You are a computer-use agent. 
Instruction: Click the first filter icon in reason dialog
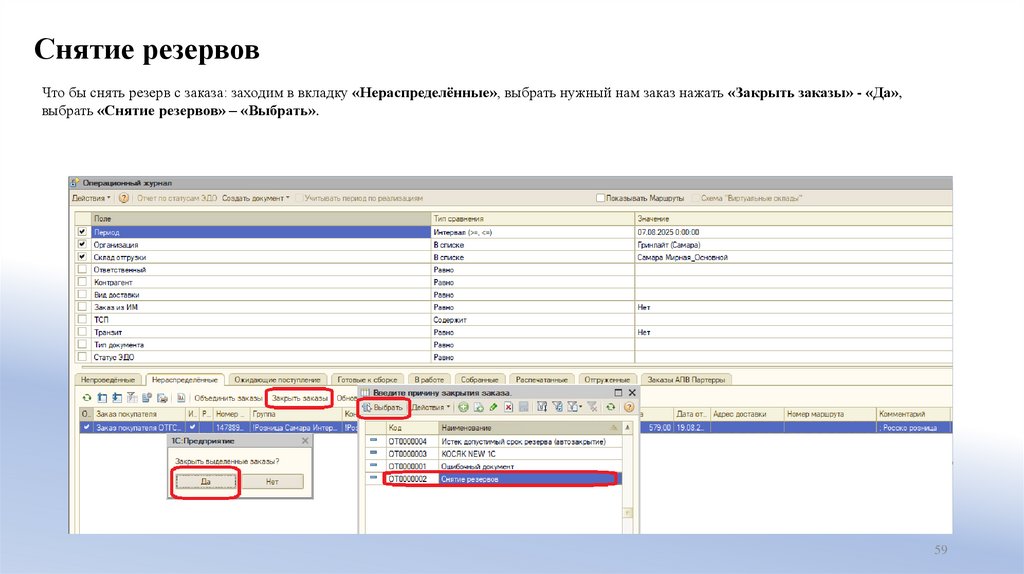pos(542,407)
